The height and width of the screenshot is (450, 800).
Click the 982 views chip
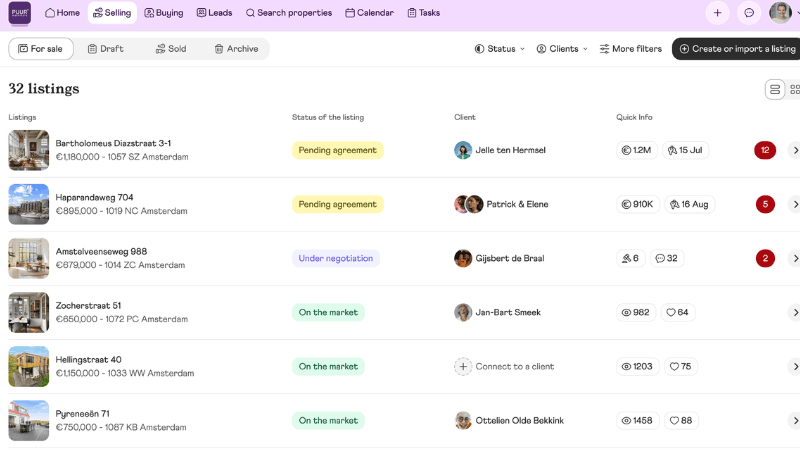tap(636, 312)
